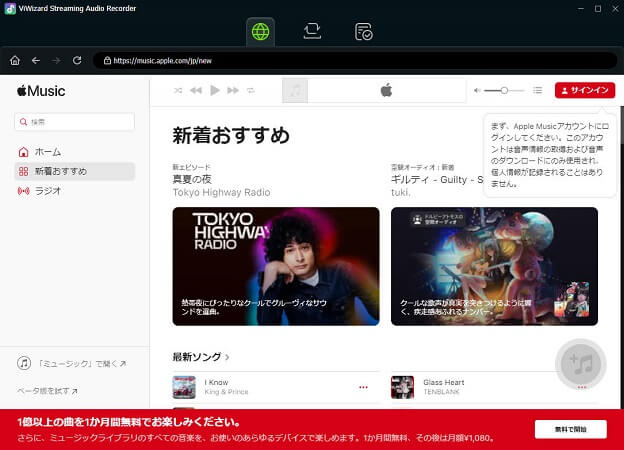The width and height of the screenshot is (624, 450).
Task: Go to the home page icon
Action: 15,60
